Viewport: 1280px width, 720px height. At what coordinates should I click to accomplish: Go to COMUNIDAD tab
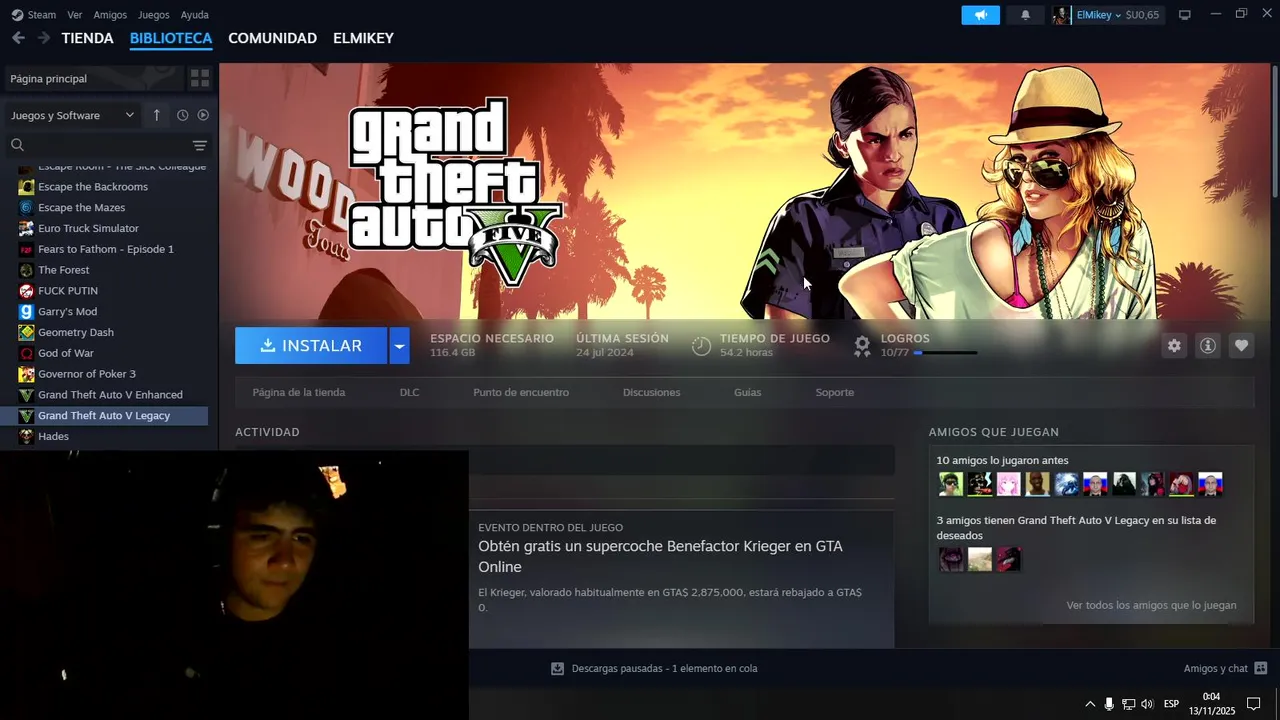(x=272, y=38)
